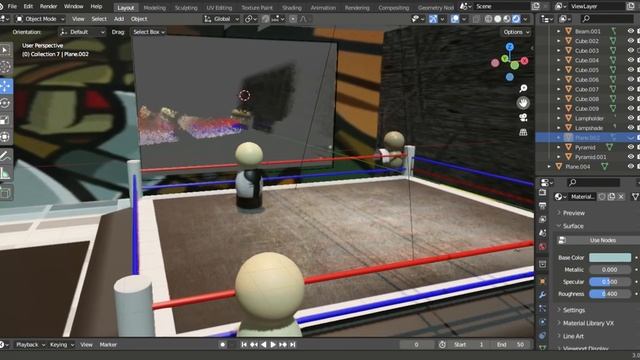
Task: Open the Add menu in viewport header
Action: pos(119,19)
